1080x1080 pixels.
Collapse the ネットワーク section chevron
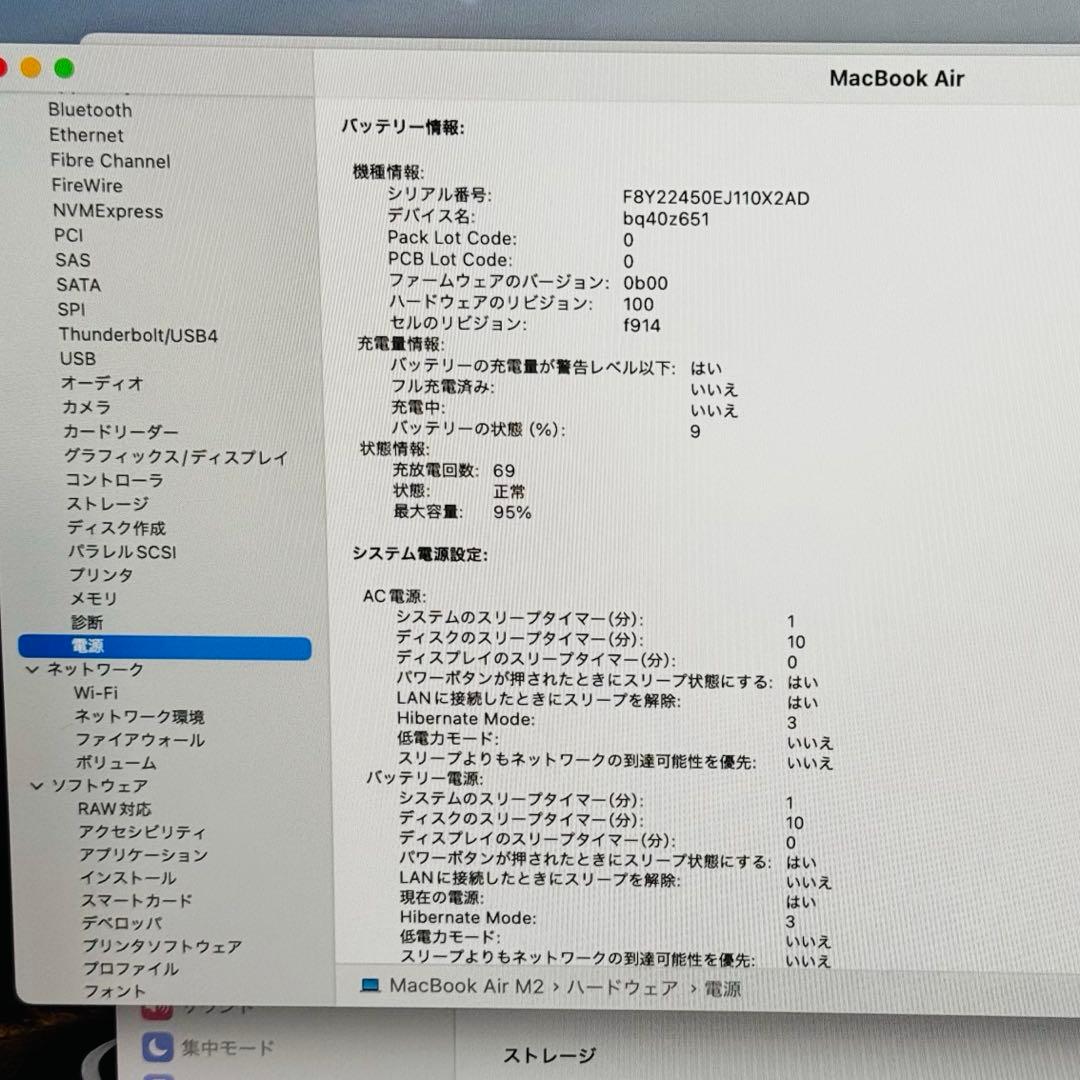[32, 669]
